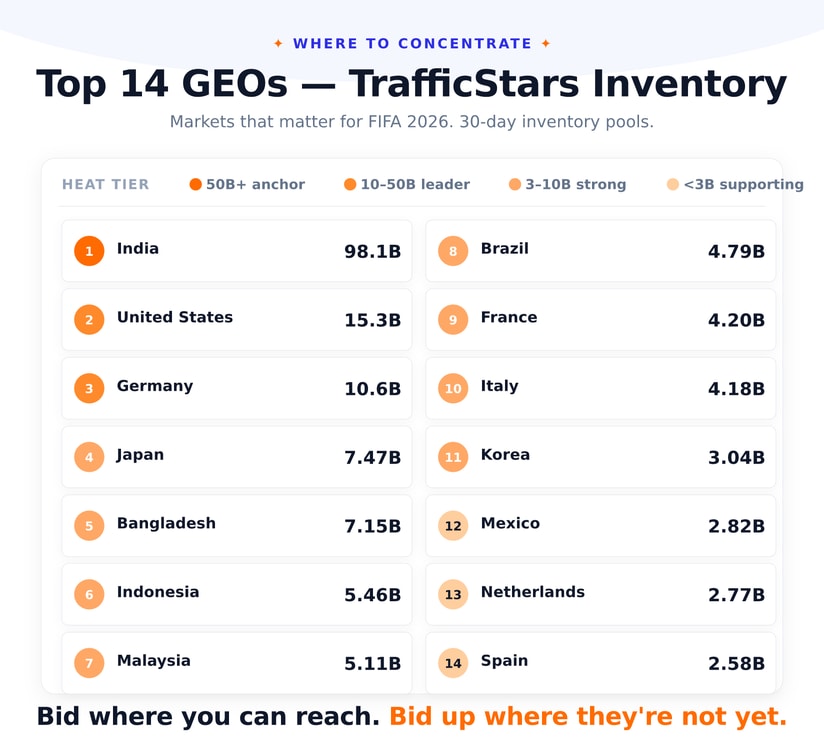Select the Bangladesh inventory card
824x756 pixels.
click(236, 525)
